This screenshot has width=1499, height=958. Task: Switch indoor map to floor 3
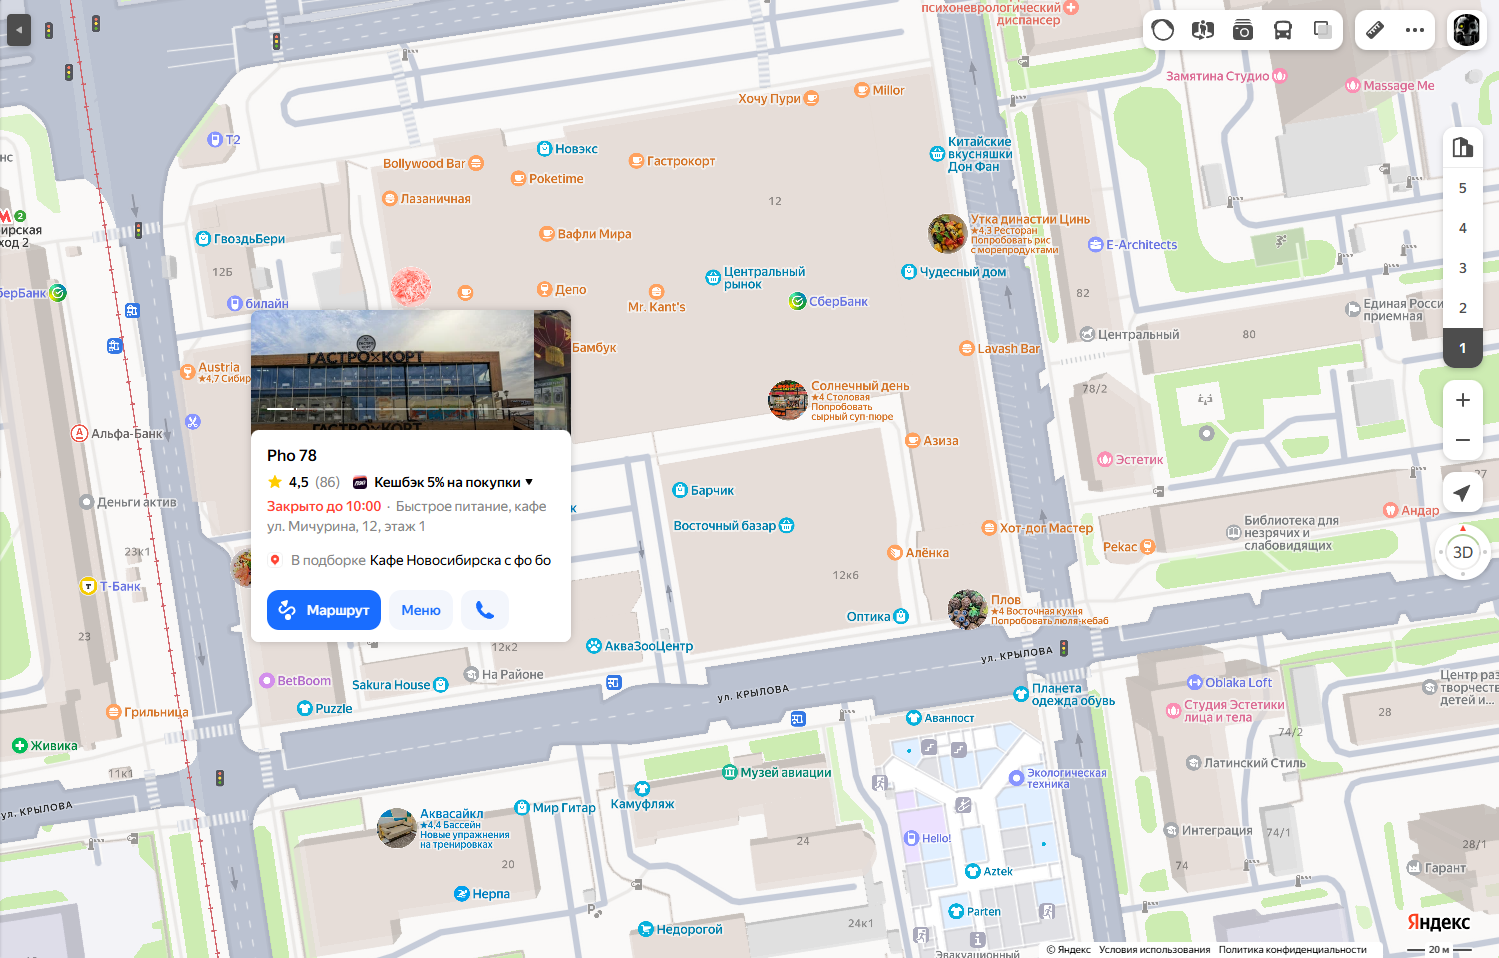click(1463, 268)
